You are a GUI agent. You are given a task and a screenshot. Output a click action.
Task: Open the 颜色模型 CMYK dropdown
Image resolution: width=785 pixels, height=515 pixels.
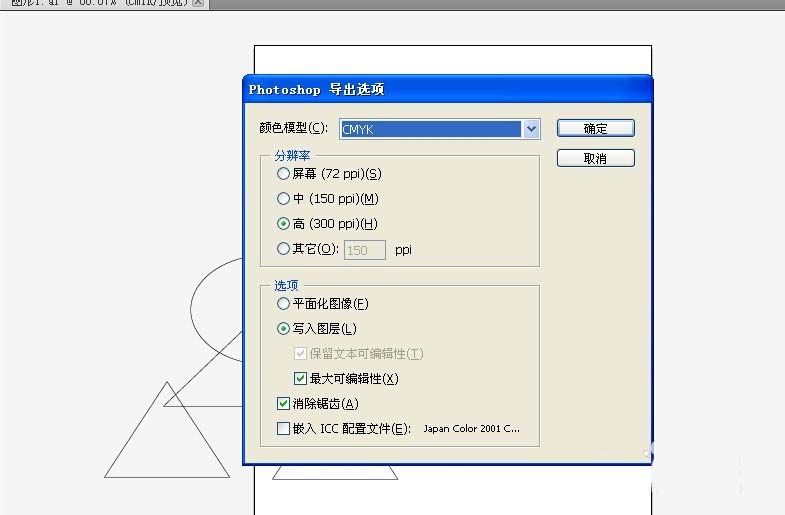[x=440, y=129]
